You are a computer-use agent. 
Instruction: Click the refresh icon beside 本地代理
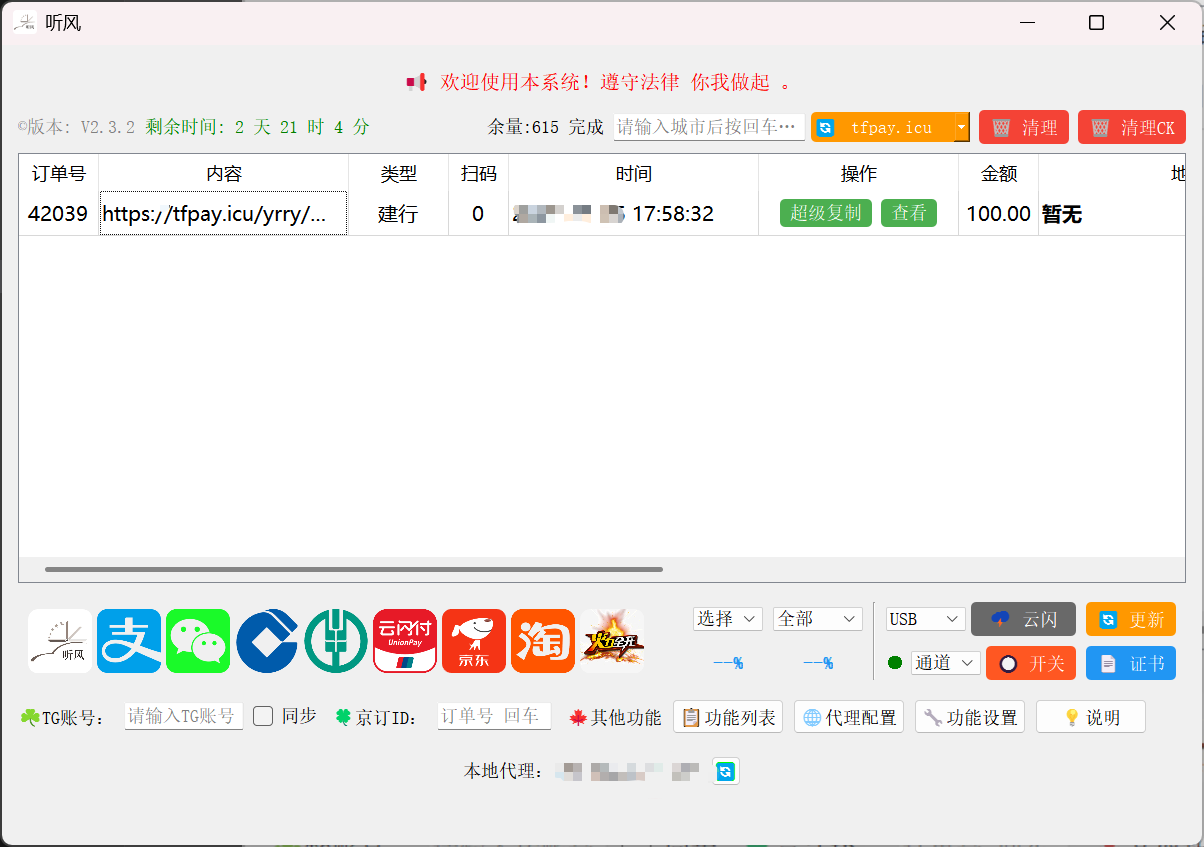point(726,771)
